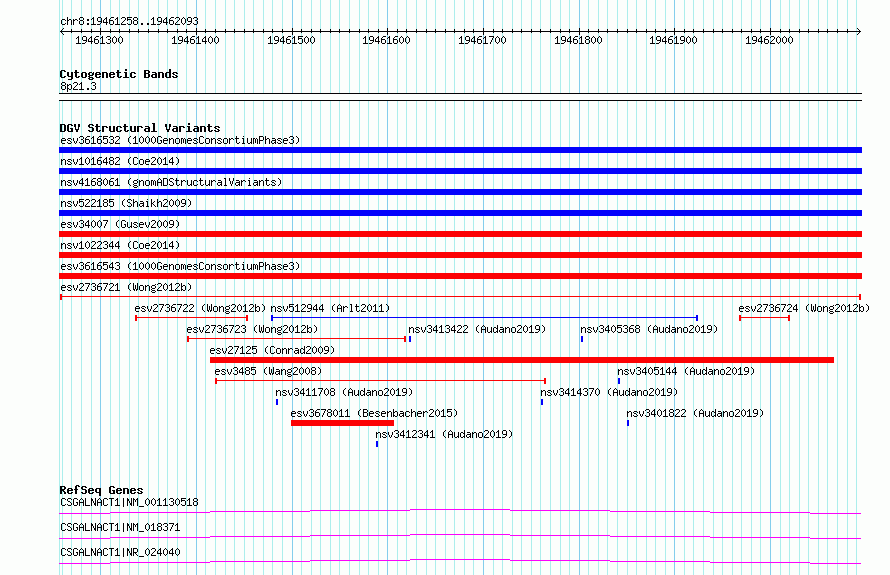Open CSGALNACT1|NM_001130518 gene label
This screenshot has height=575, width=890.
pos(129,502)
